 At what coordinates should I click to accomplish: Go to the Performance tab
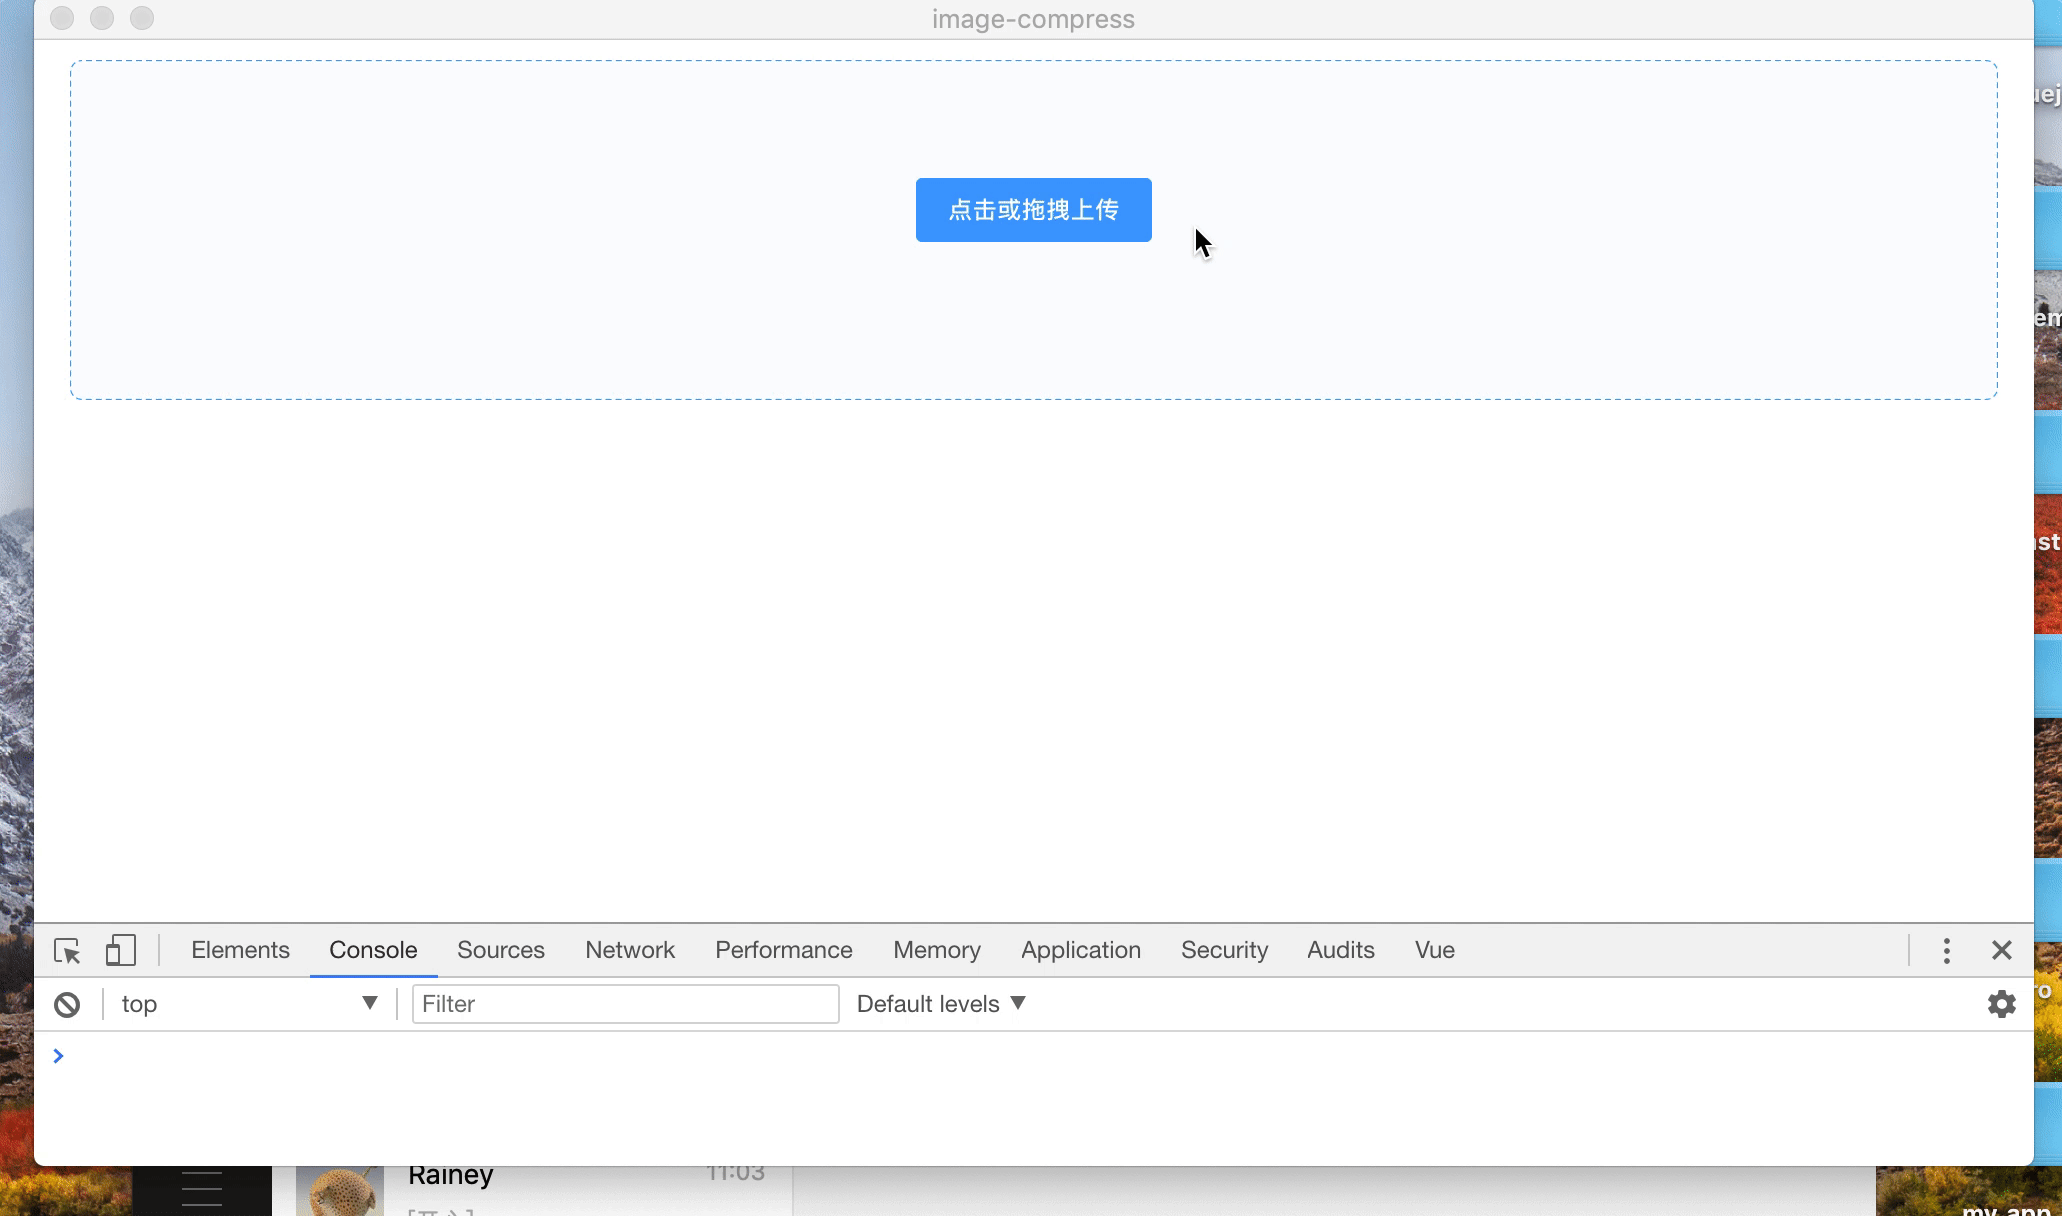784,950
